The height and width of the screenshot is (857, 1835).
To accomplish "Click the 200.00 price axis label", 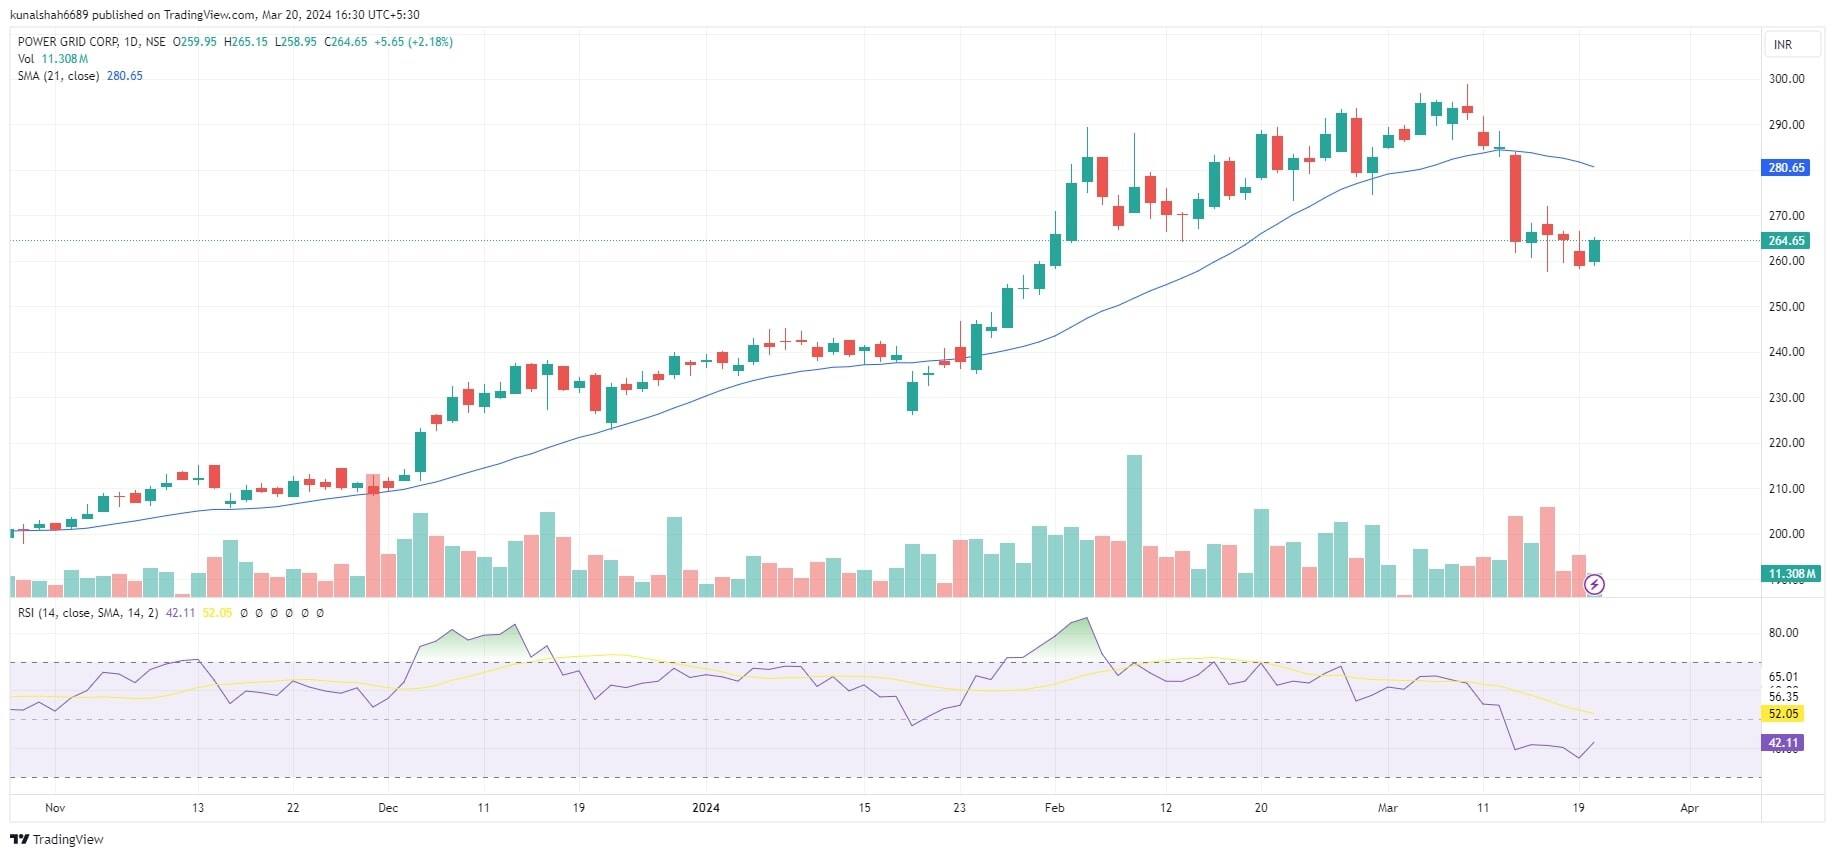I will (1786, 534).
